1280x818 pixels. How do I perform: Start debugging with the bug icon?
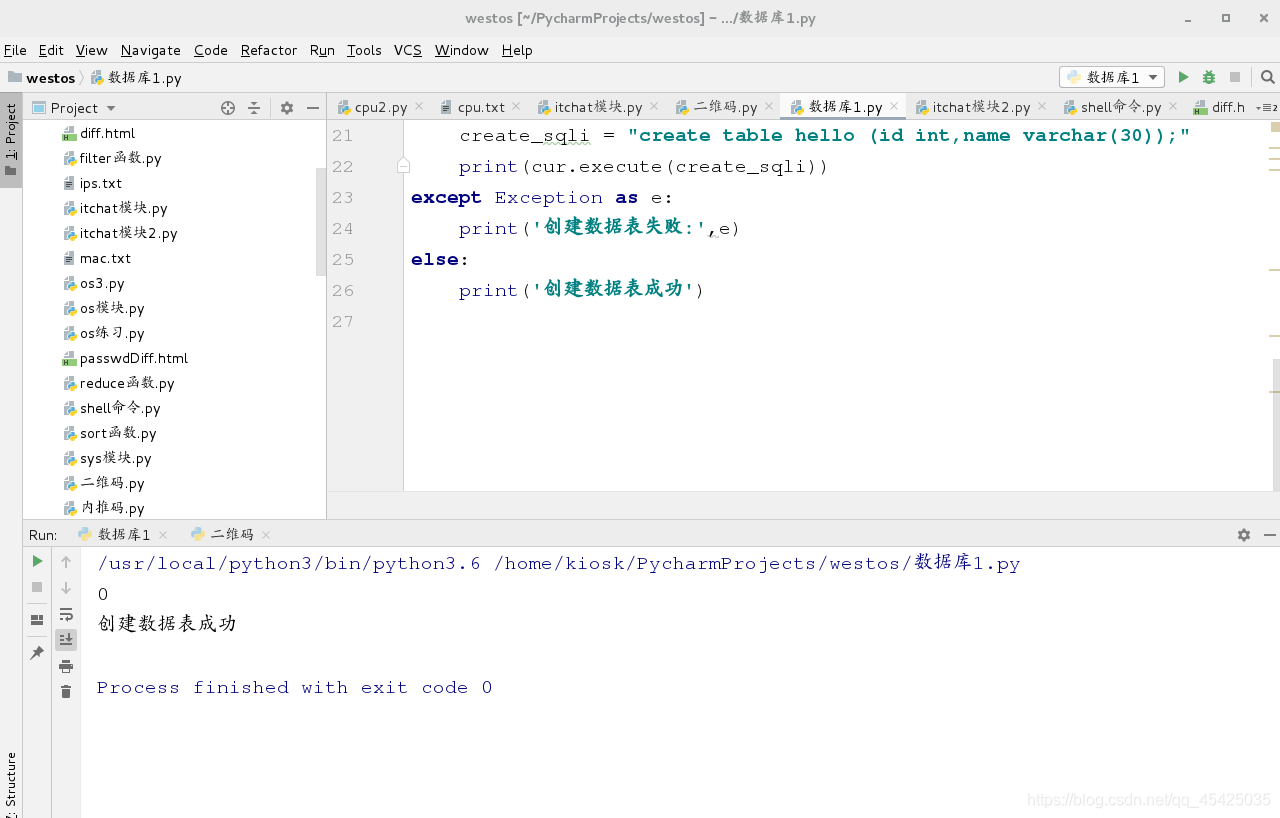(1209, 77)
